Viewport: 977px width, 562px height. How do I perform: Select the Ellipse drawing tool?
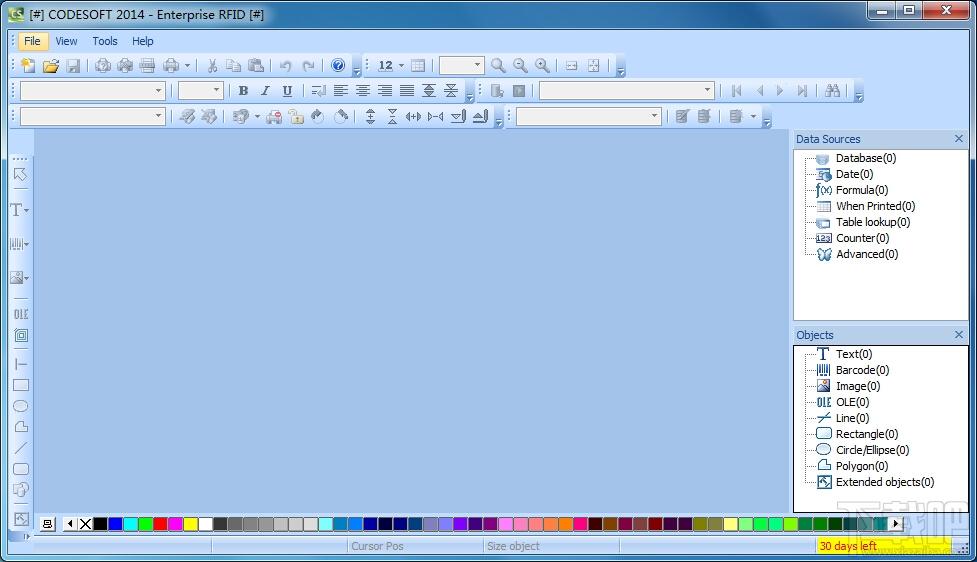pos(21,406)
